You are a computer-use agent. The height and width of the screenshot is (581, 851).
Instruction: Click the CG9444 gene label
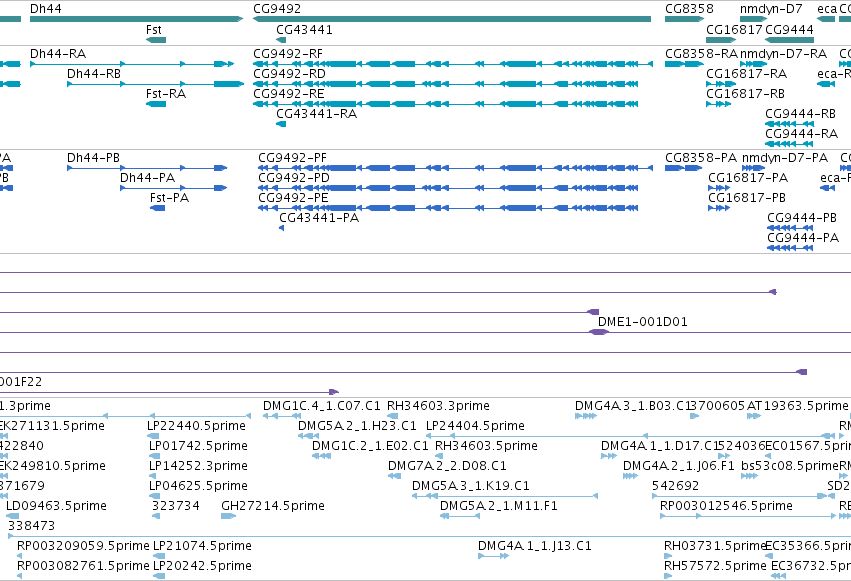(789, 30)
